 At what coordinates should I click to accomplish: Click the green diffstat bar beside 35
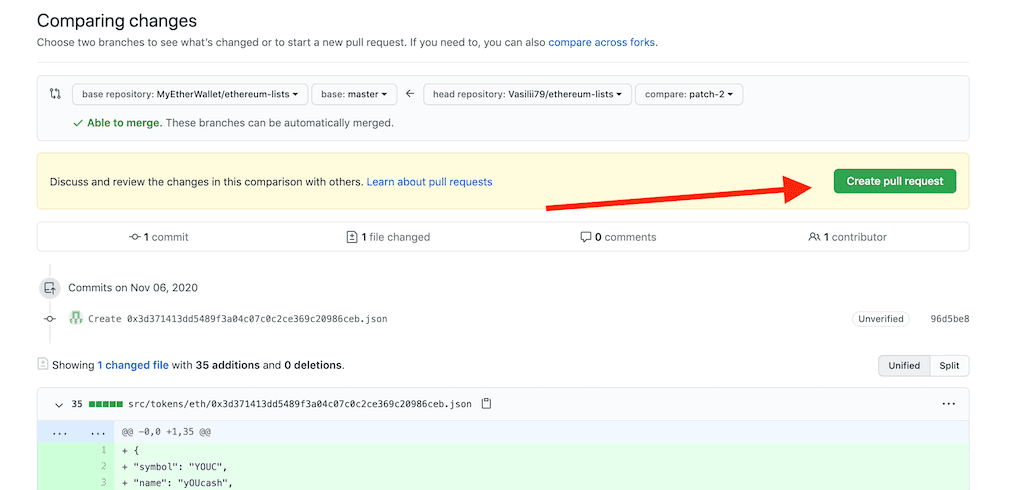[106, 404]
